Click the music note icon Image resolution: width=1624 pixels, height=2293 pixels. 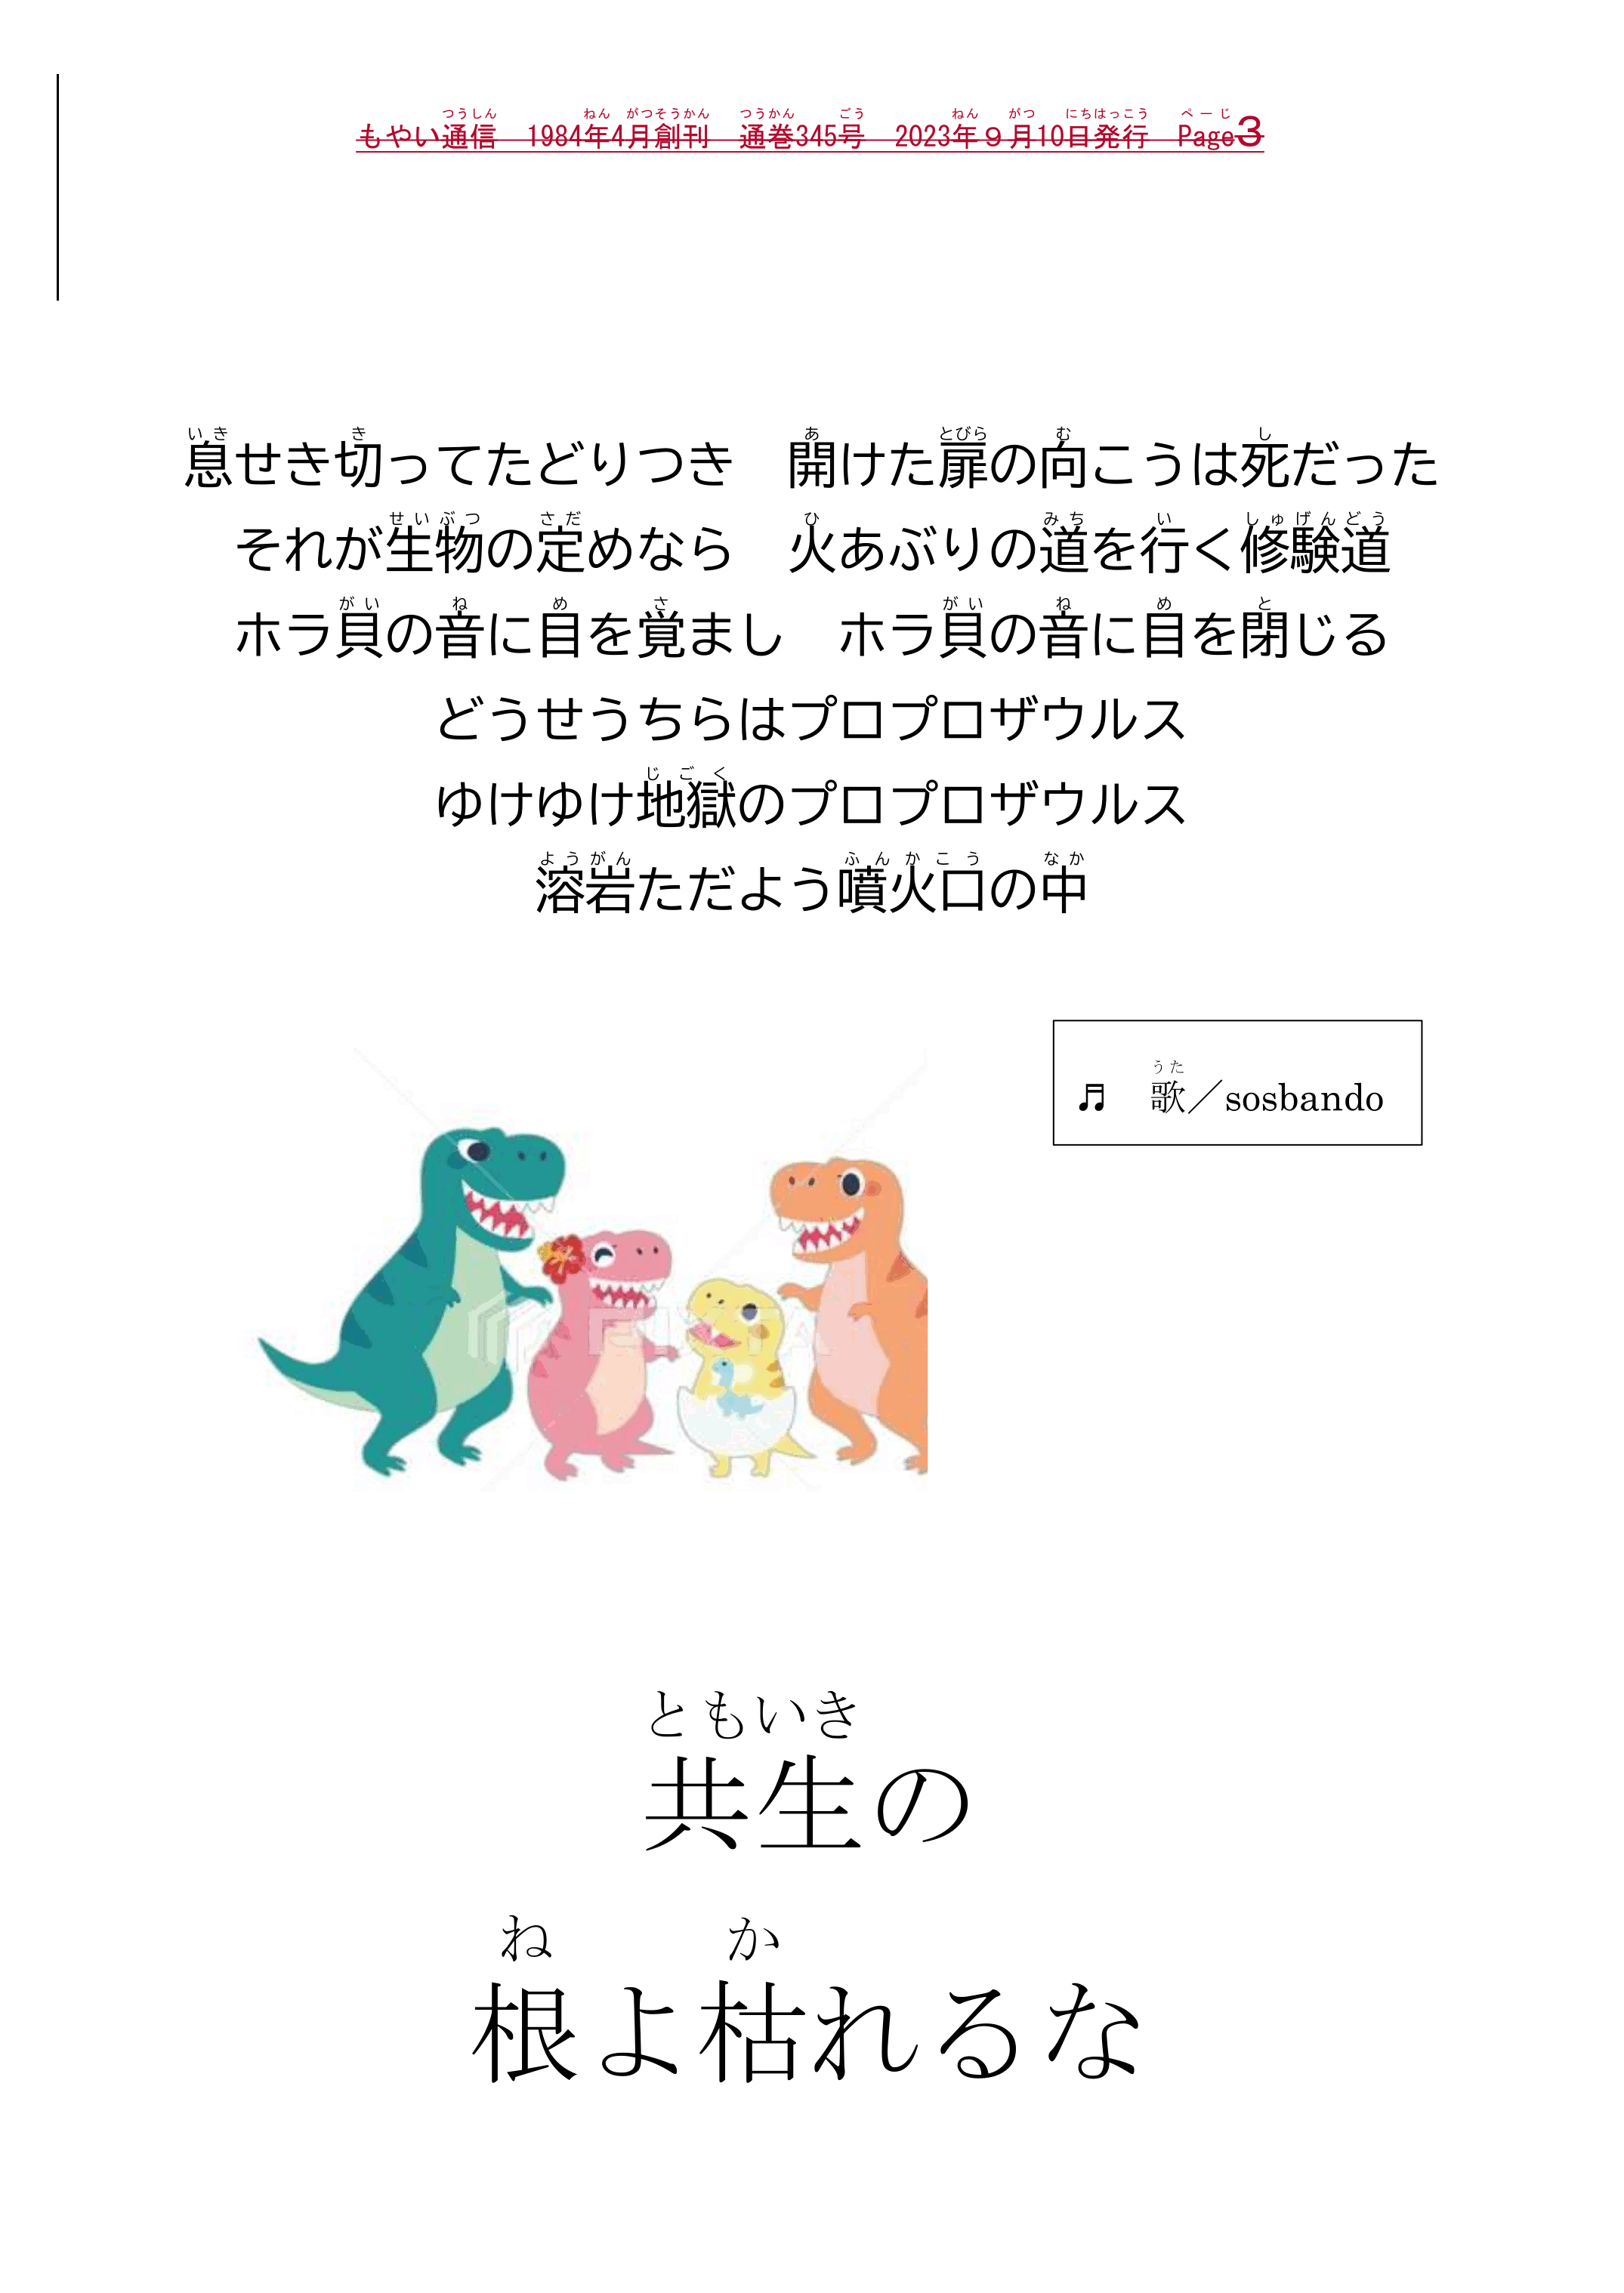point(1091,1098)
